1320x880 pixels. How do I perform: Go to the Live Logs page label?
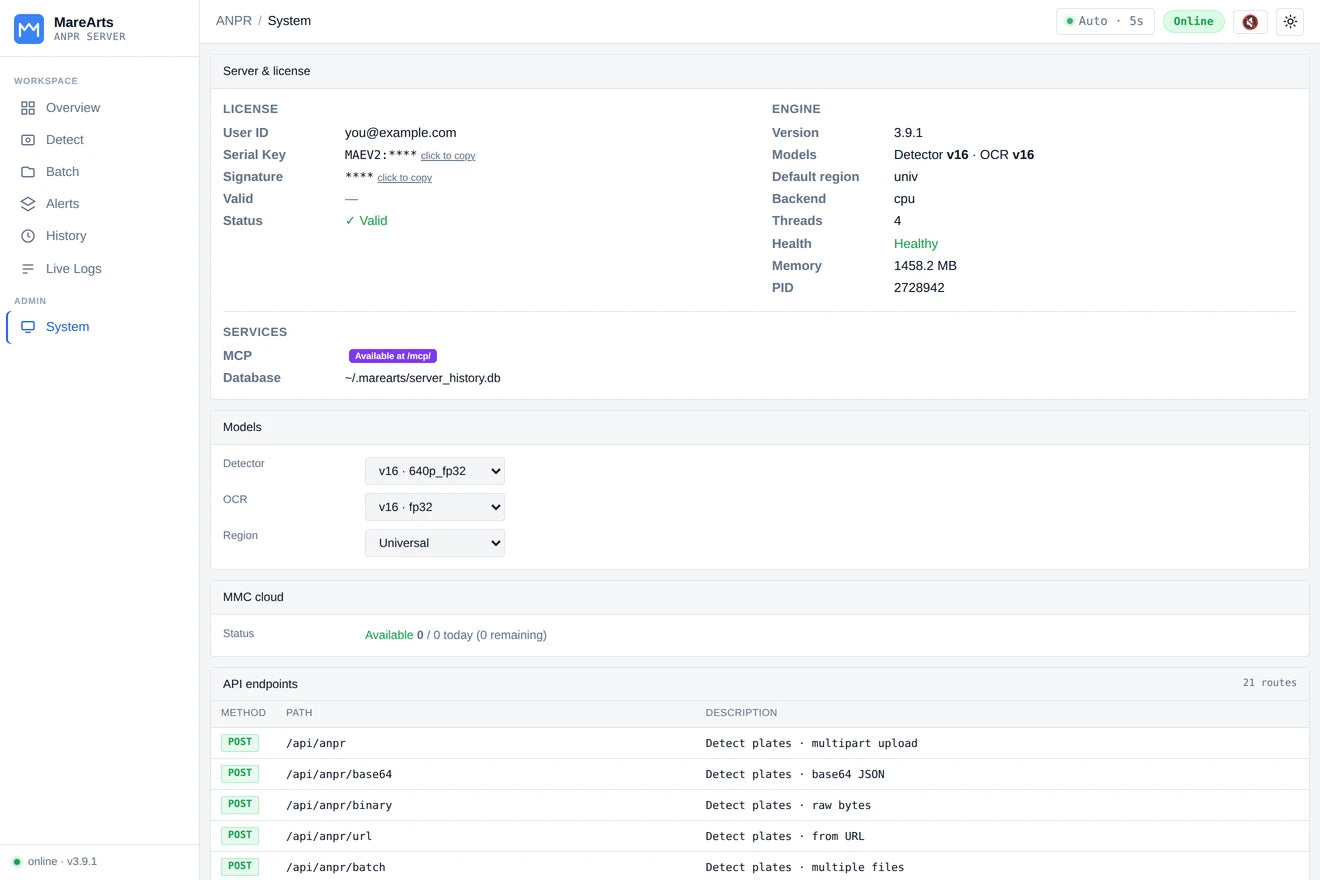coord(74,269)
